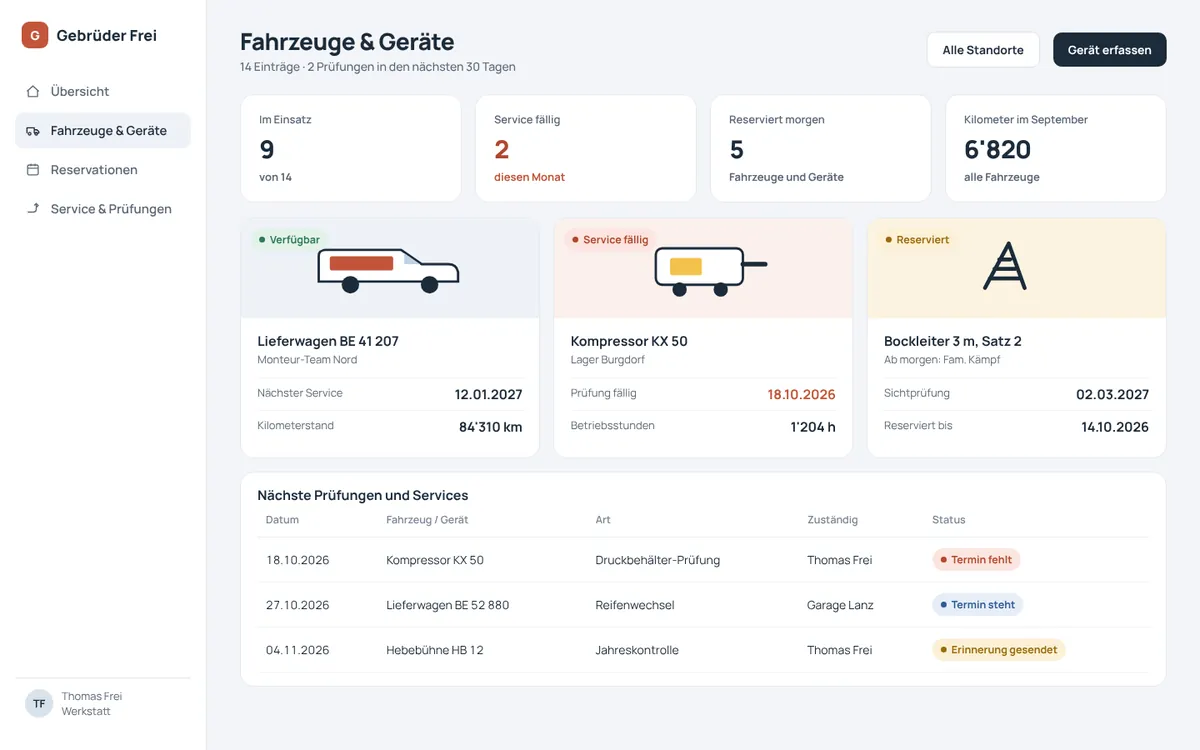Select Fahrzeuge & Geräte in sidebar
This screenshot has width=1200, height=750.
click(x=103, y=131)
